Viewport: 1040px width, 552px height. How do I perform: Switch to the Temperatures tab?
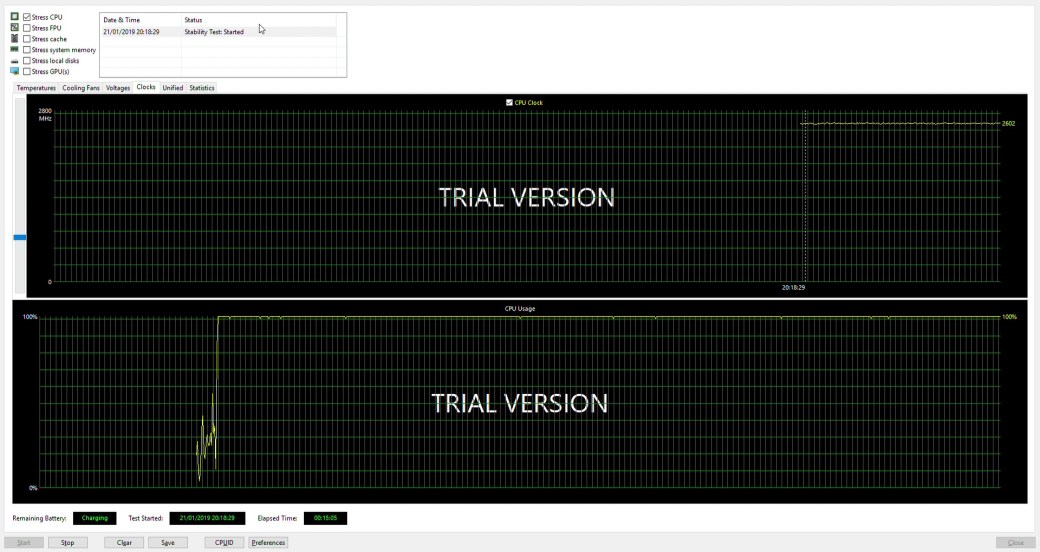tap(36, 88)
